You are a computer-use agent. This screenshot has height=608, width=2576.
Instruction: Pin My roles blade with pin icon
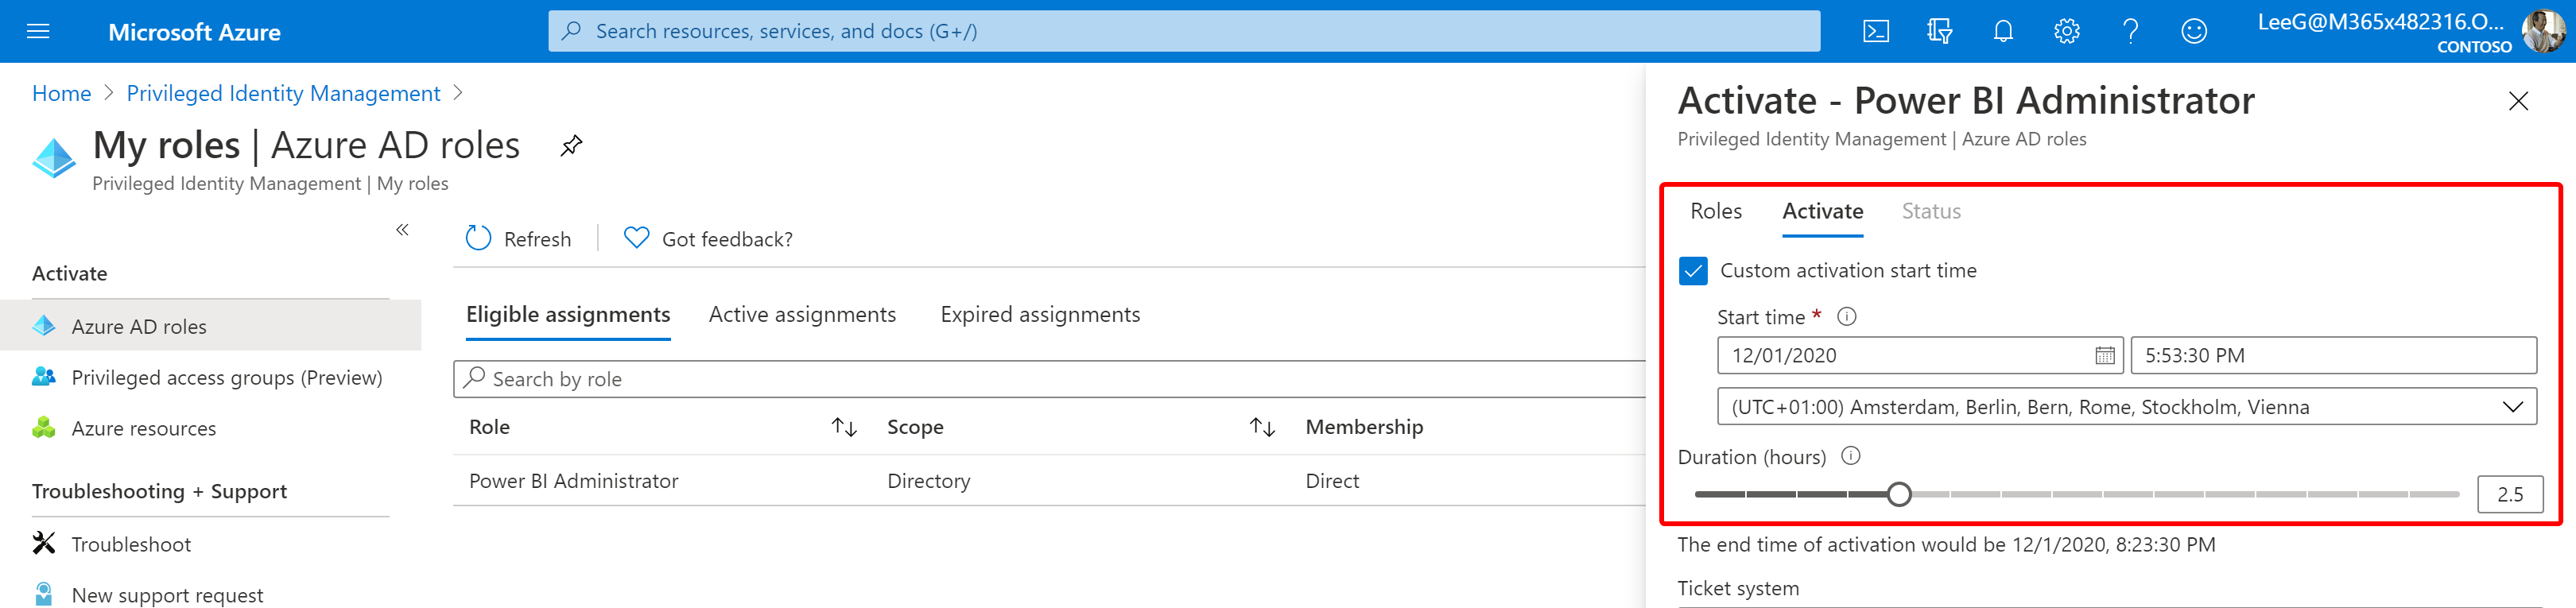[x=571, y=146]
